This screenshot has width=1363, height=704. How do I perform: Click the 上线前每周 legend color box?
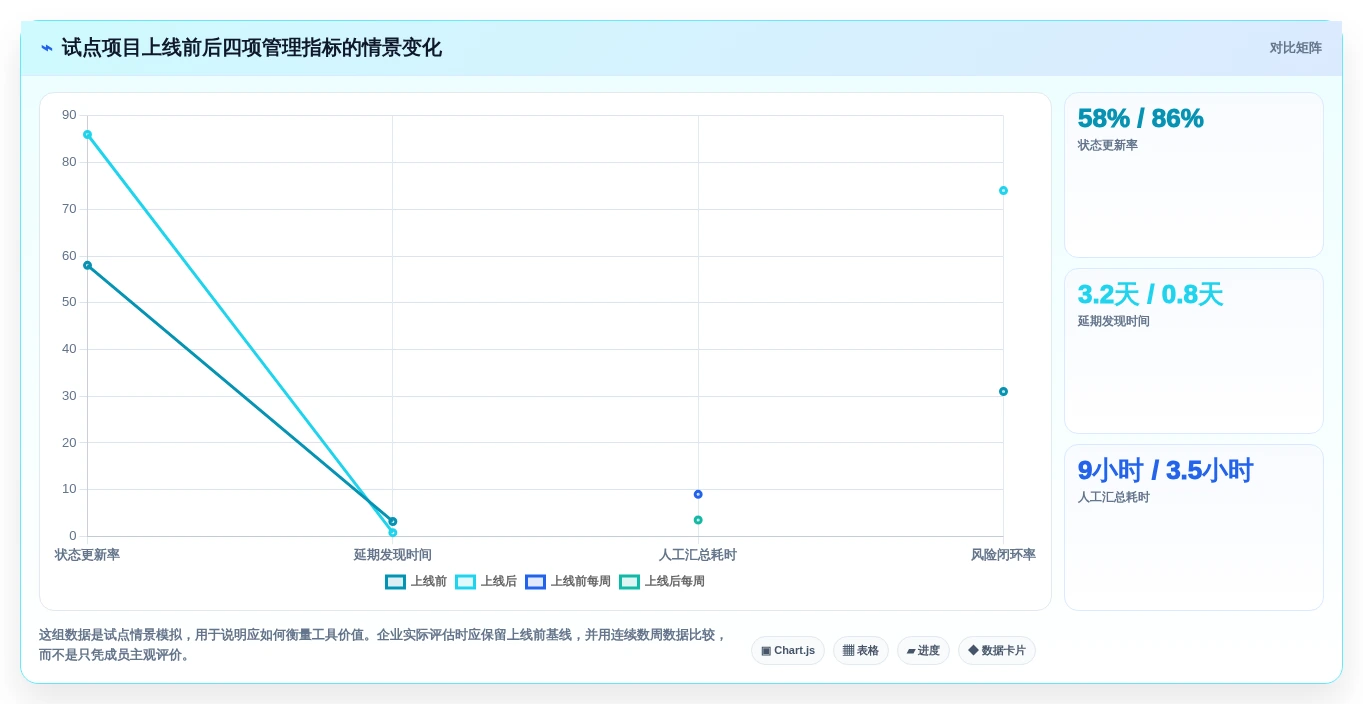(536, 581)
